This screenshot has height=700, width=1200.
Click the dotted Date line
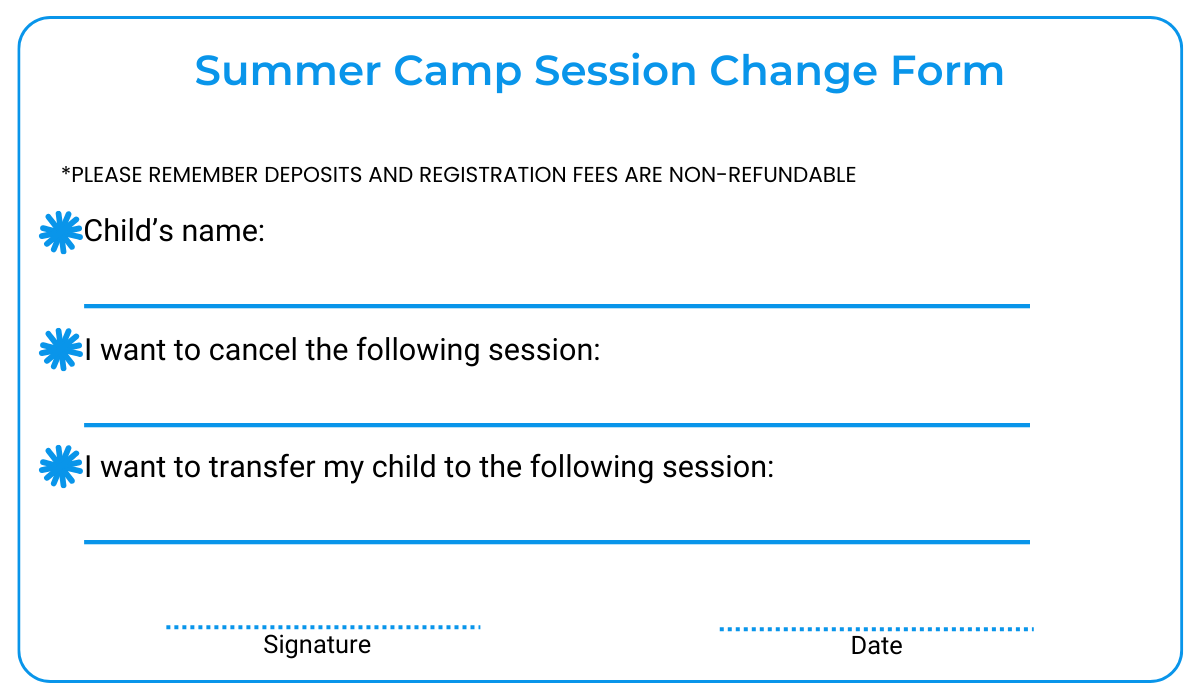point(876,628)
